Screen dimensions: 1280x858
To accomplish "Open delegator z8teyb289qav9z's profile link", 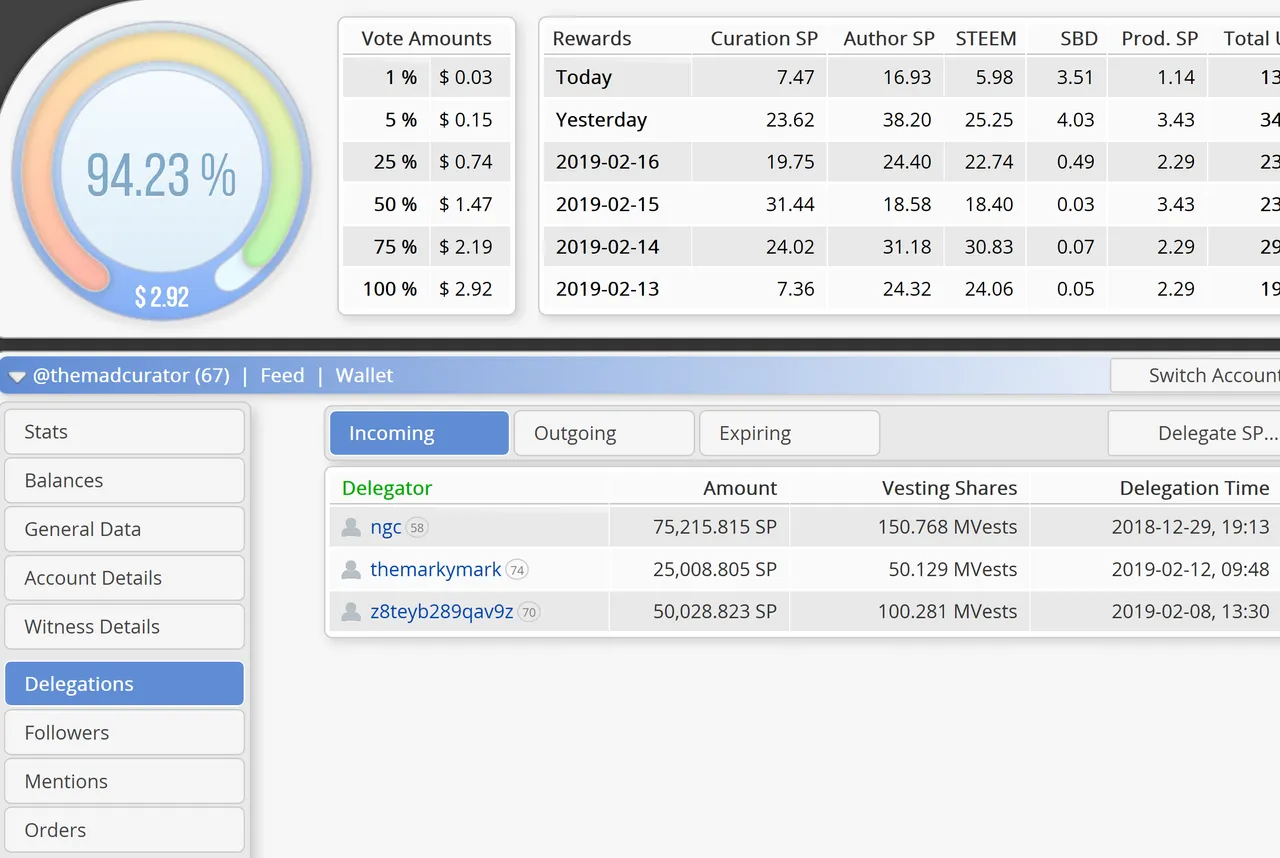I will (442, 611).
